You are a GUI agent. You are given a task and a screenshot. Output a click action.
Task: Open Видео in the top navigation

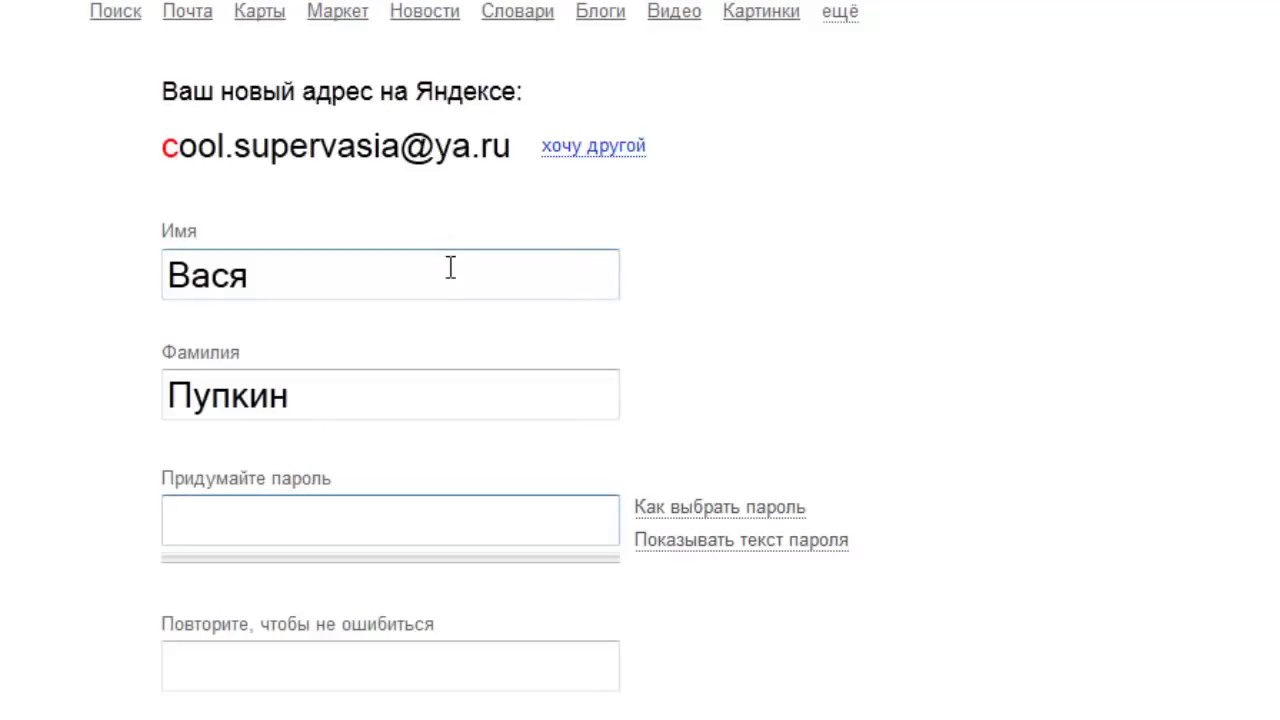pyautogui.click(x=674, y=11)
